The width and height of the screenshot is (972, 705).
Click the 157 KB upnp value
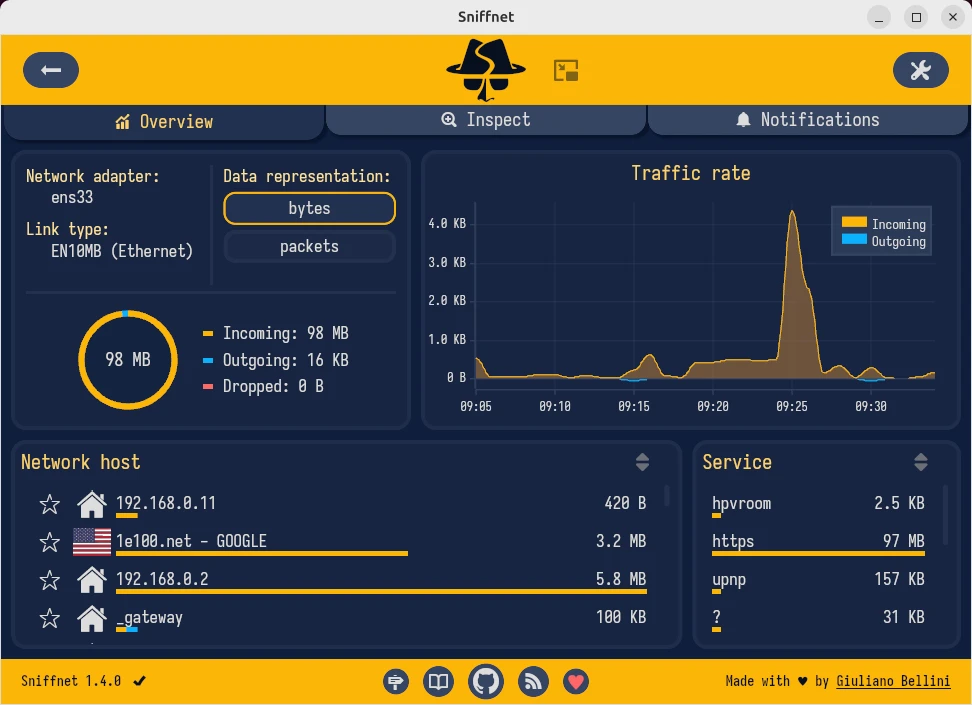pos(899,579)
